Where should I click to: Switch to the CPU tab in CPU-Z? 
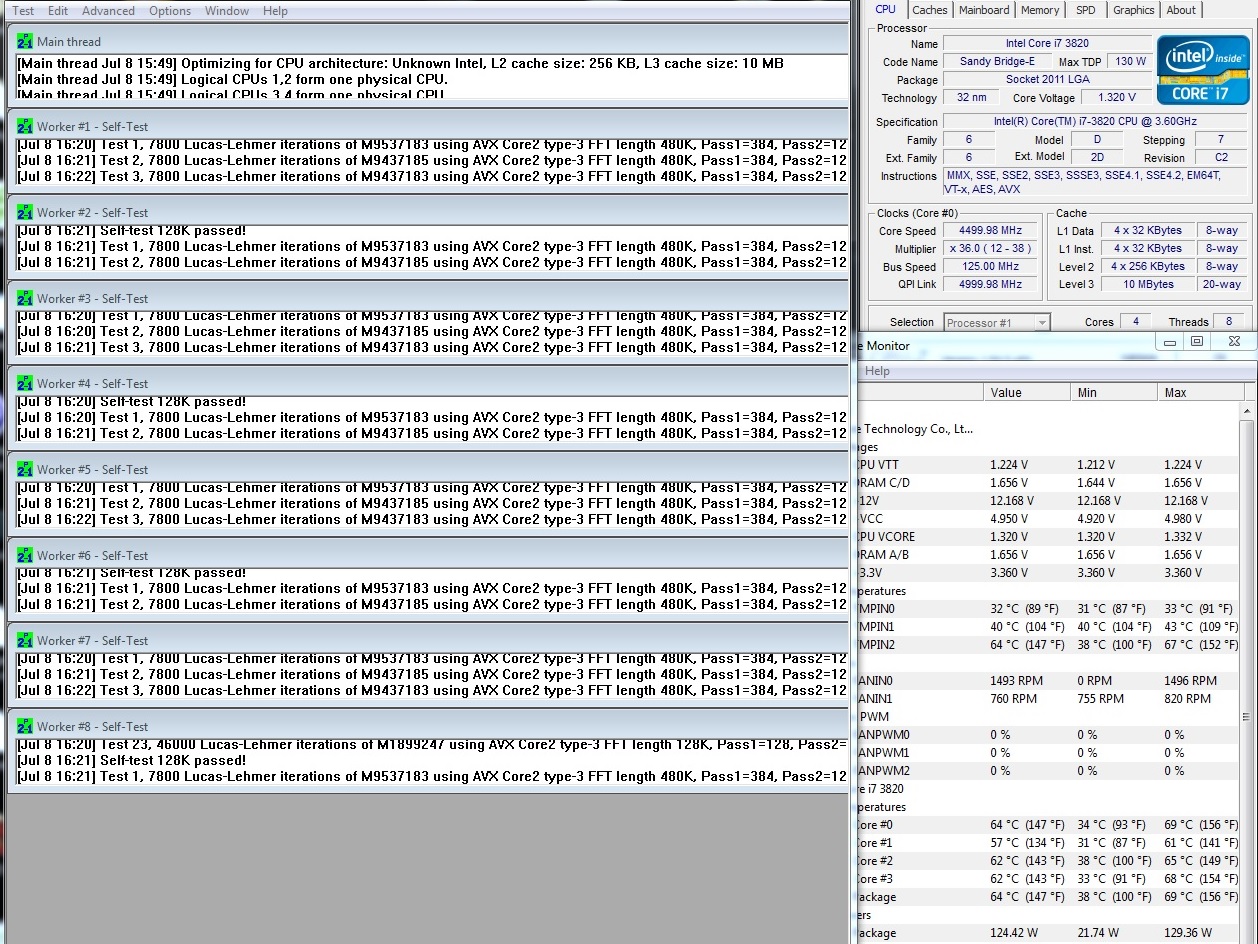[x=886, y=9]
